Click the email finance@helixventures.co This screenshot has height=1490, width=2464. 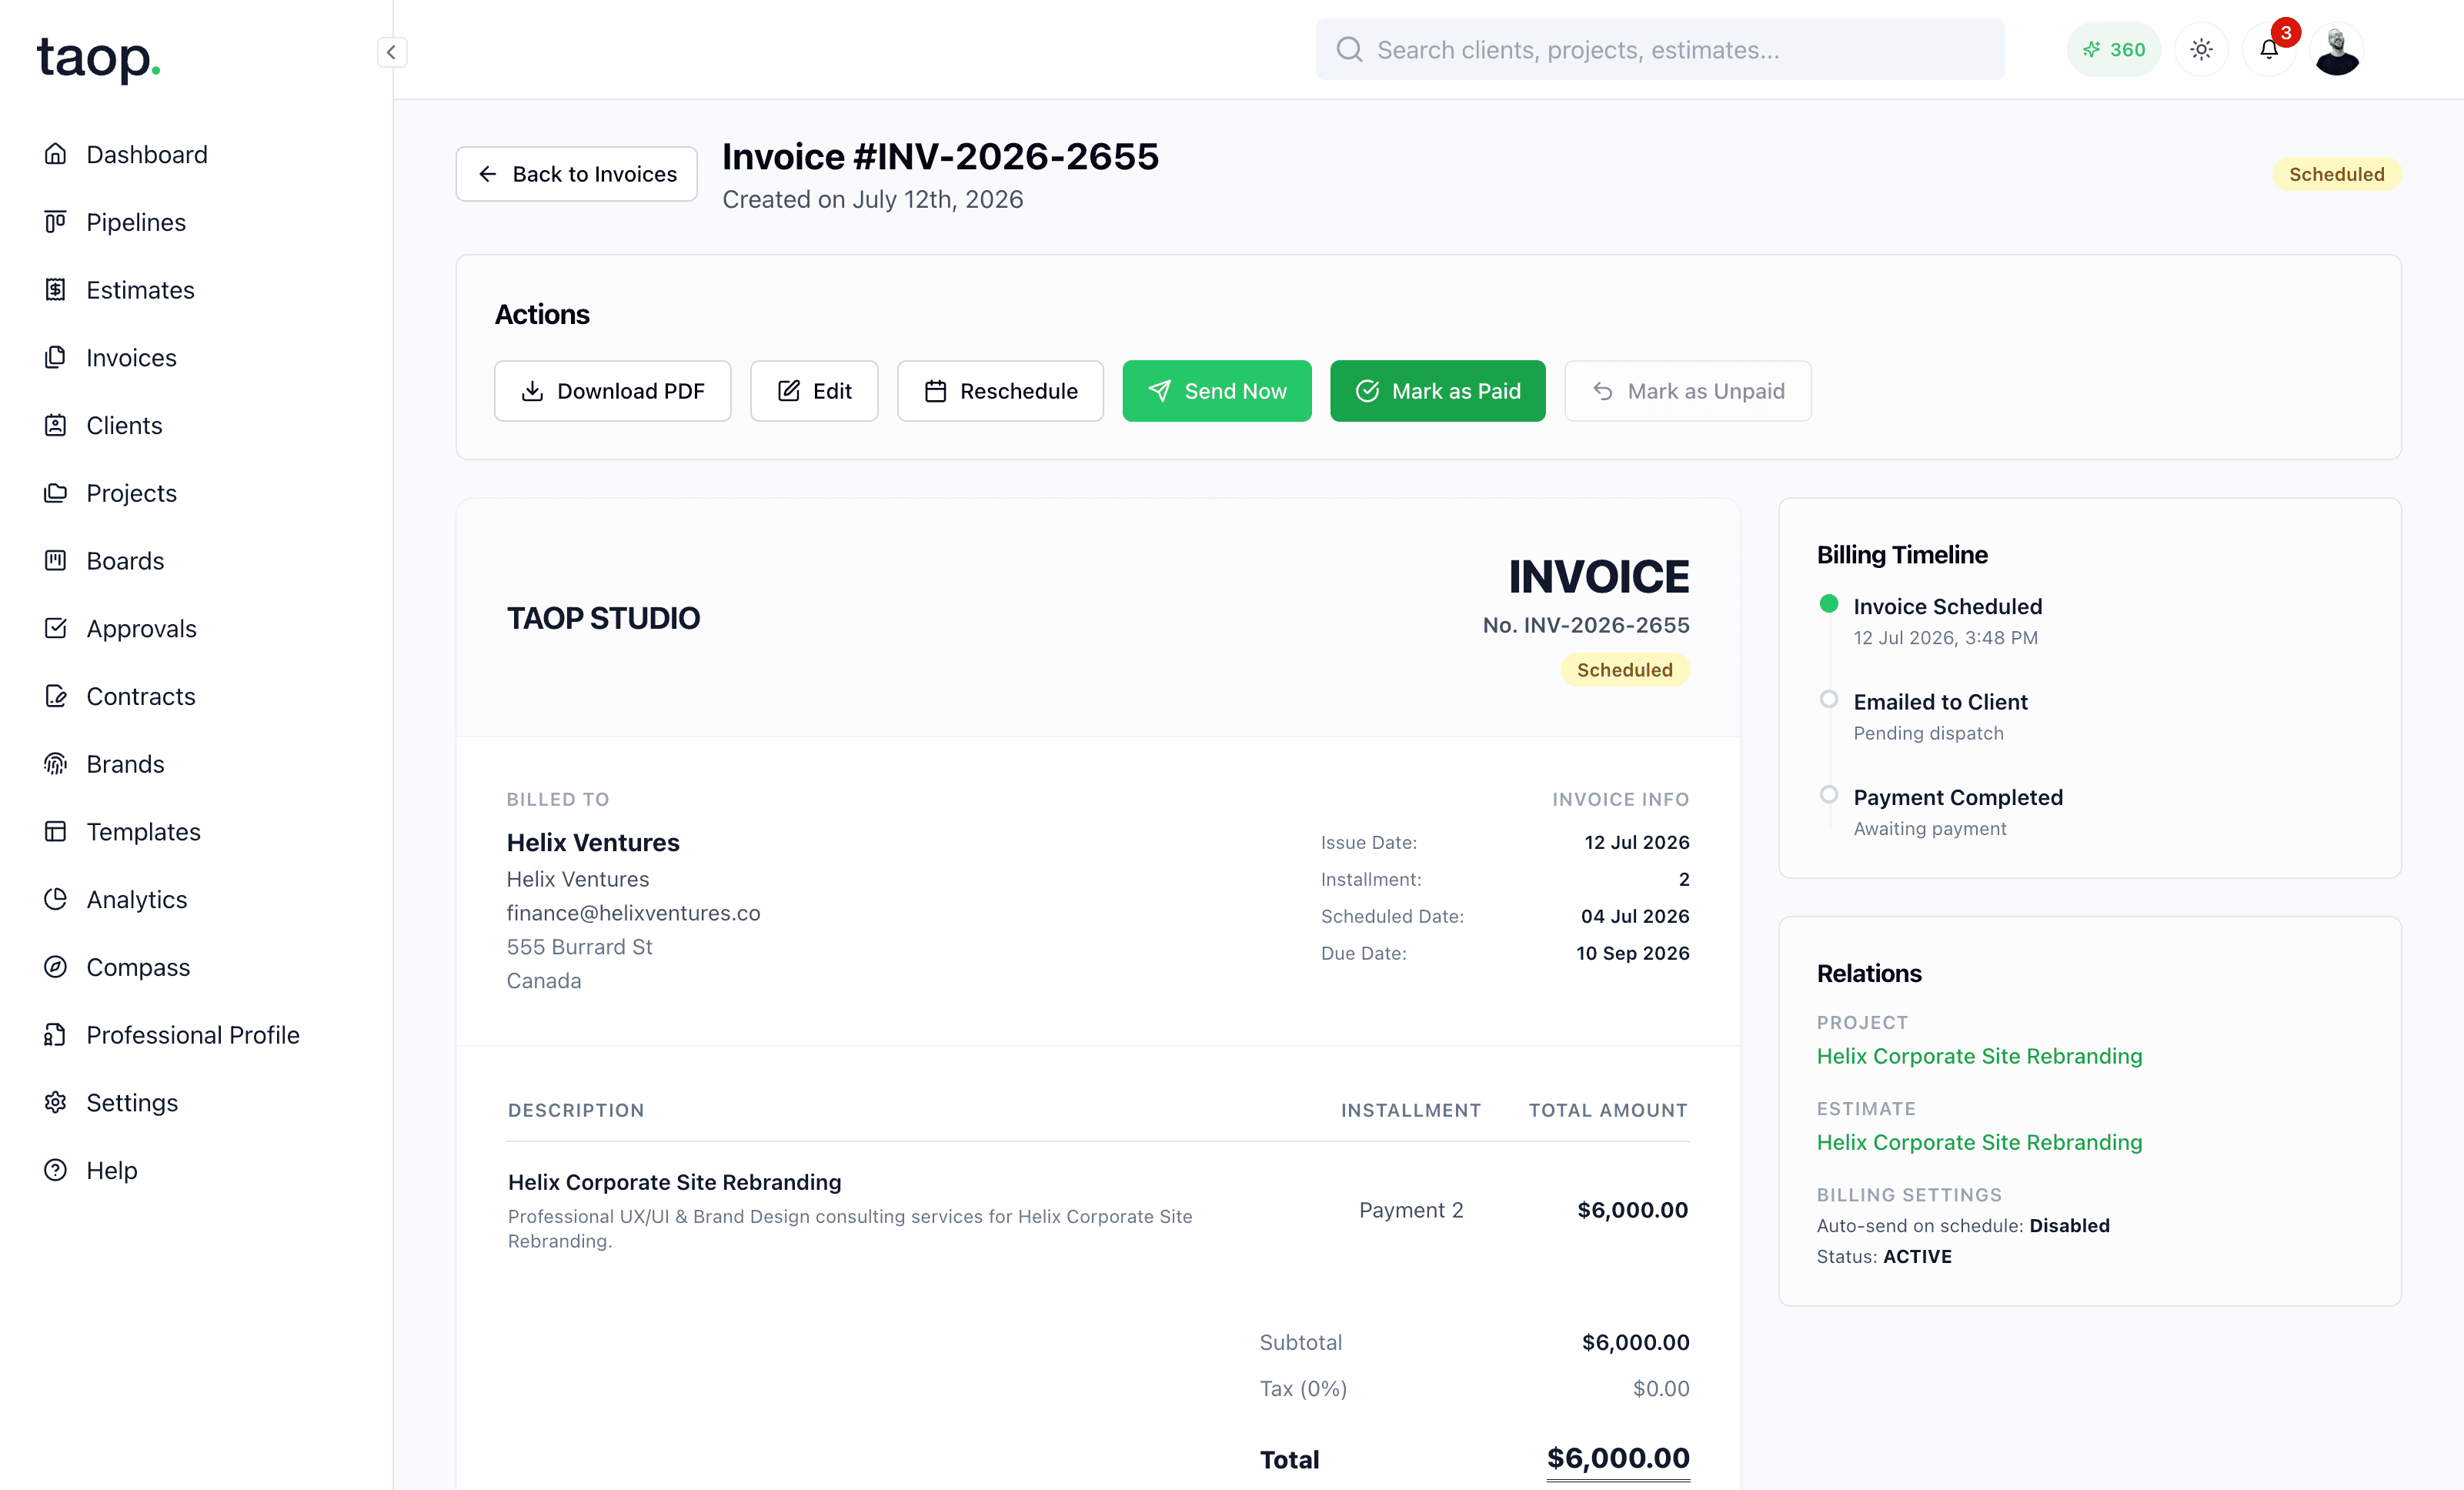(x=633, y=913)
